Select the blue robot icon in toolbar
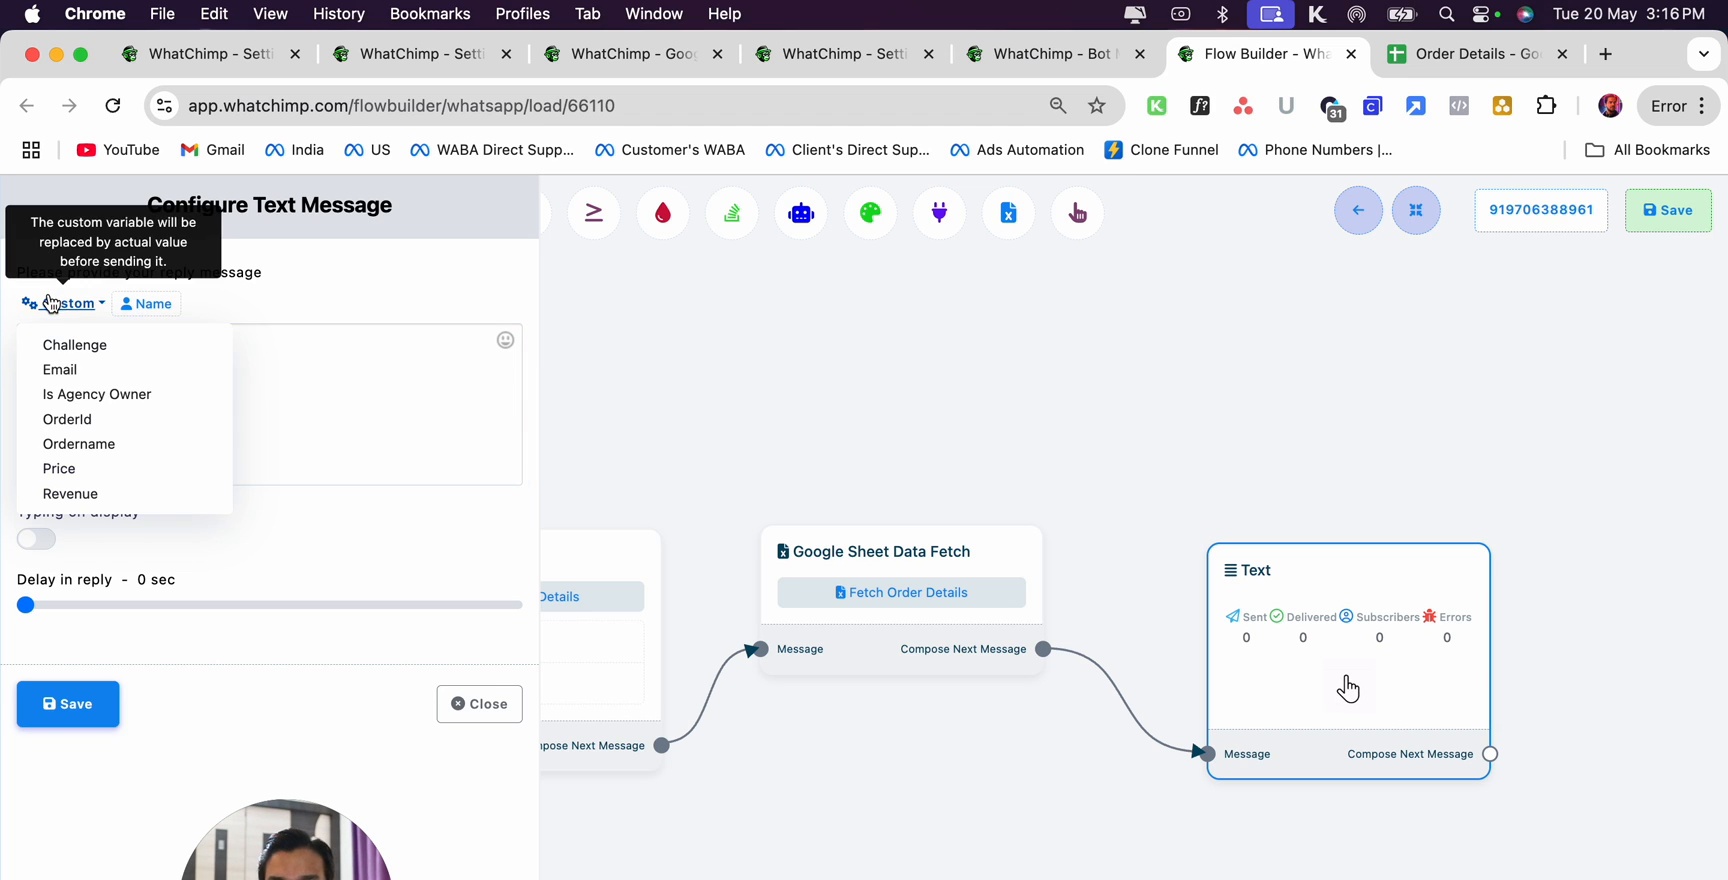This screenshot has height=880, width=1728. click(801, 212)
